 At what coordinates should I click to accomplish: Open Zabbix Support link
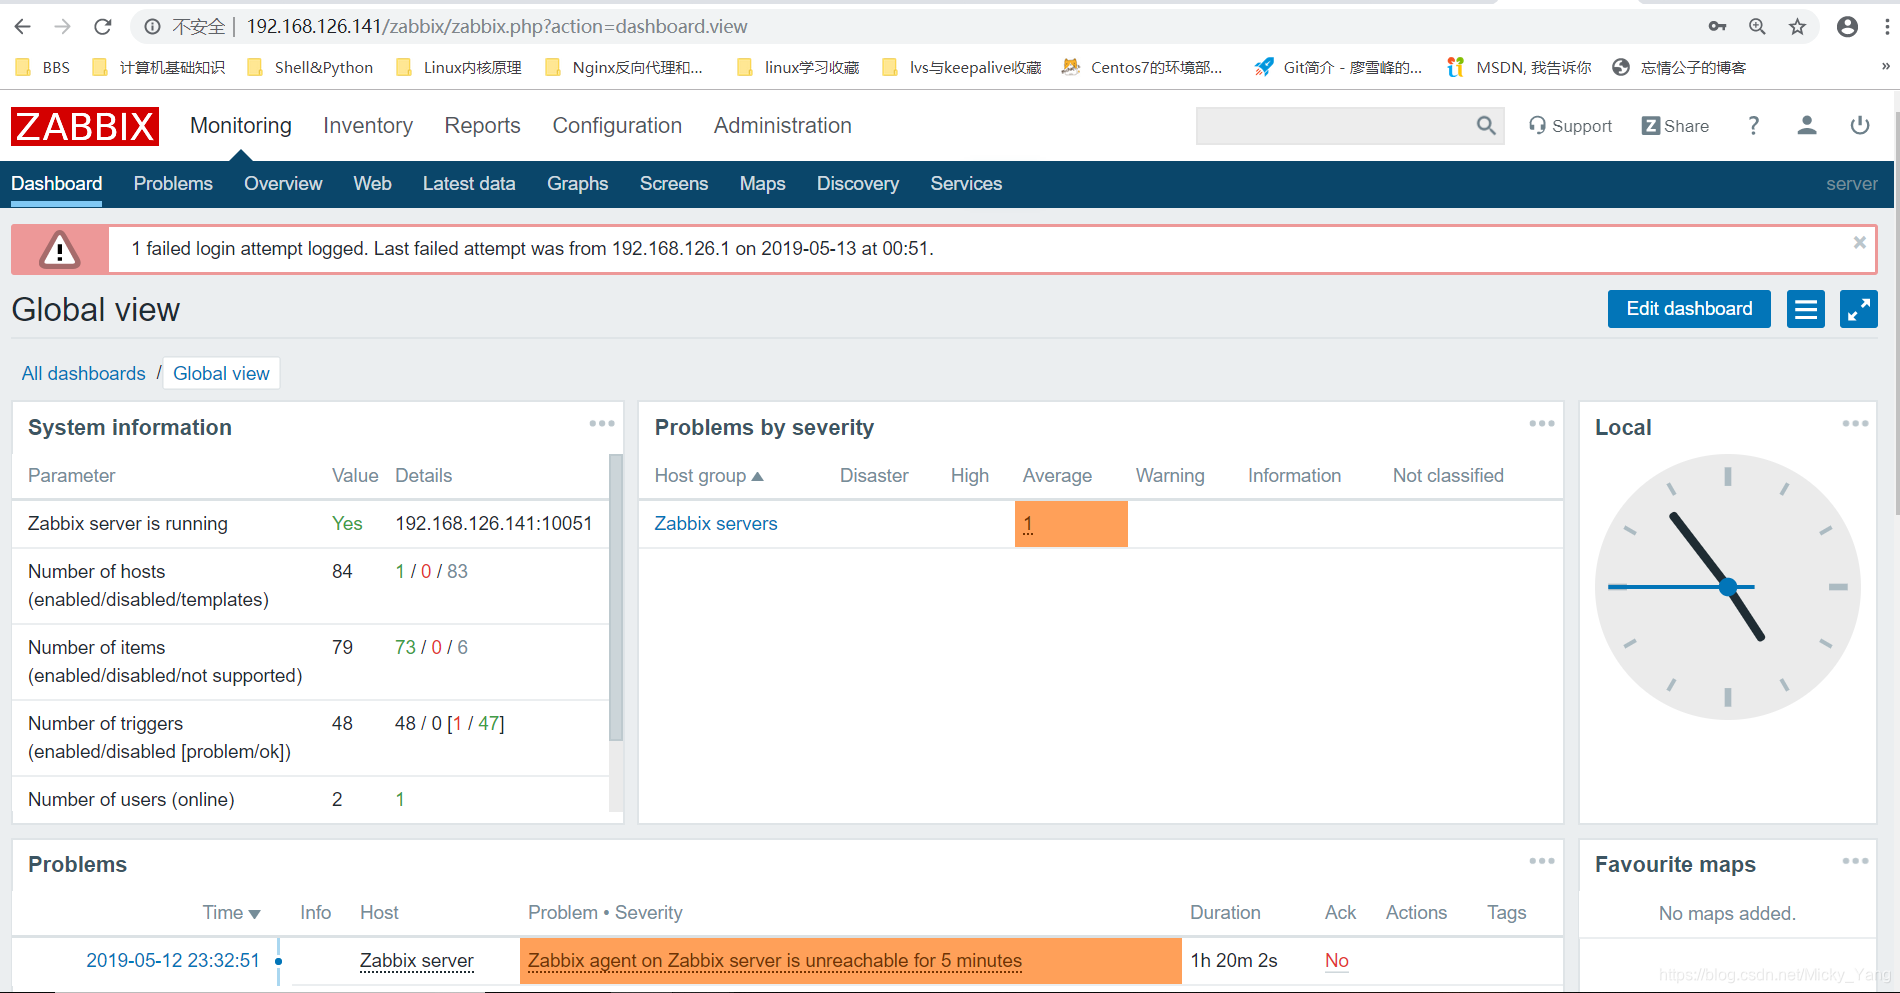coord(1570,126)
